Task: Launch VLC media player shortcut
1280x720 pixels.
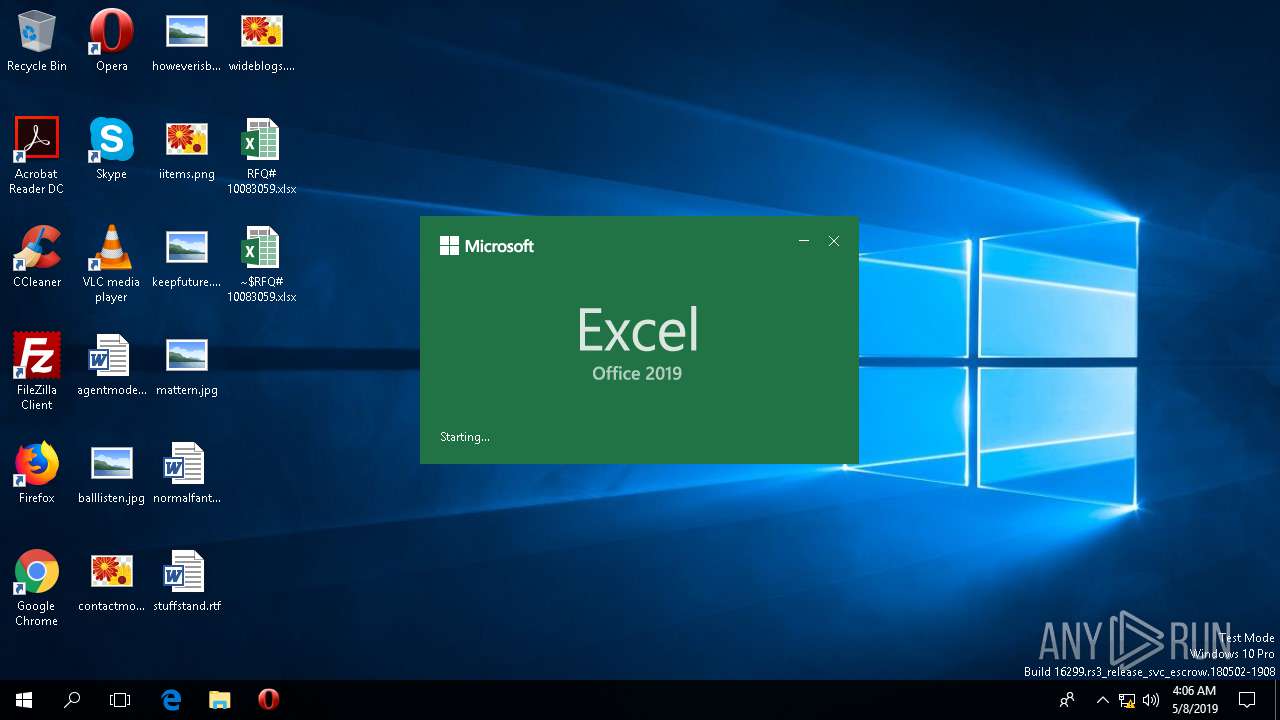Action: [x=111, y=264]
